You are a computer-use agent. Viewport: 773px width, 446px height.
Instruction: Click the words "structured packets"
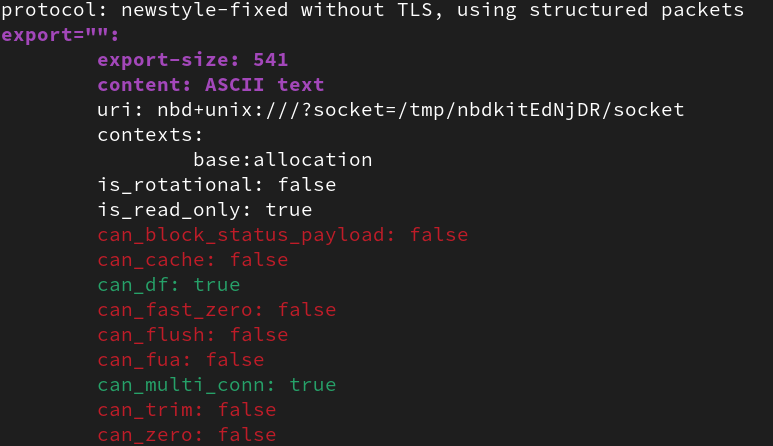635,10
